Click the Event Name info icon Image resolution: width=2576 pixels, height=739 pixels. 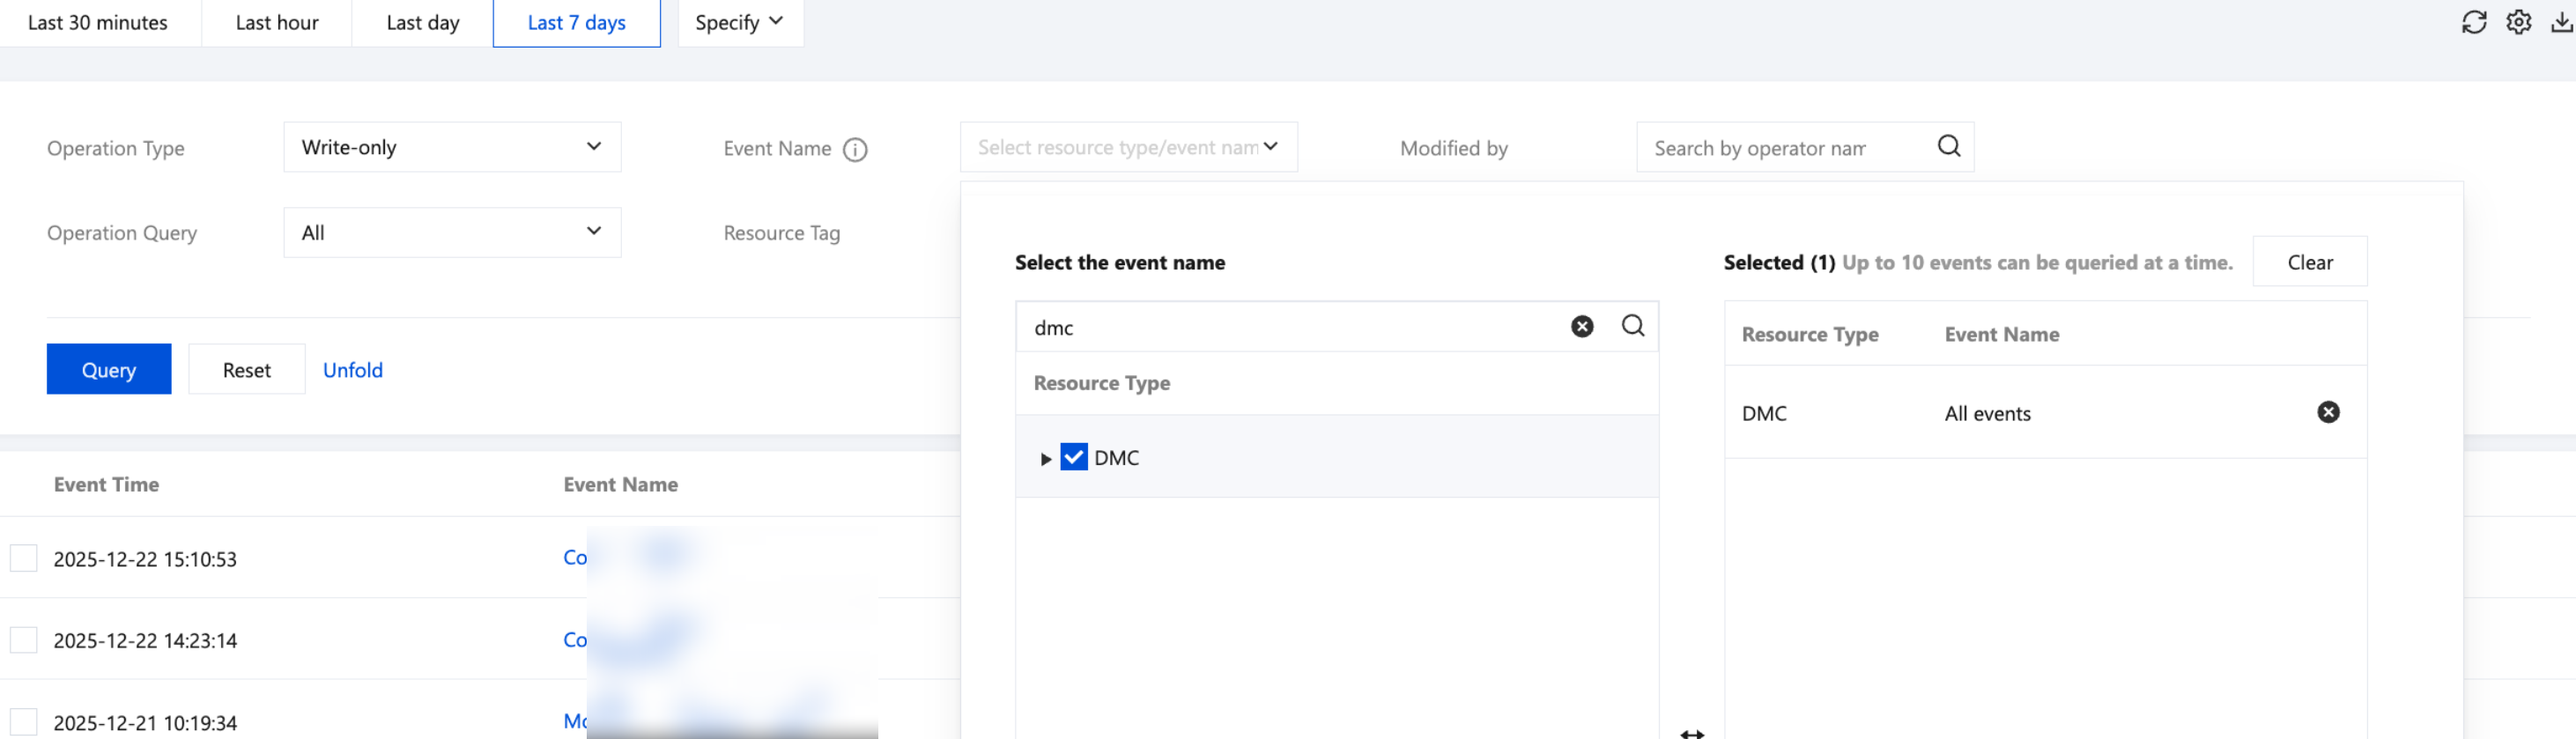click(855, 149)
